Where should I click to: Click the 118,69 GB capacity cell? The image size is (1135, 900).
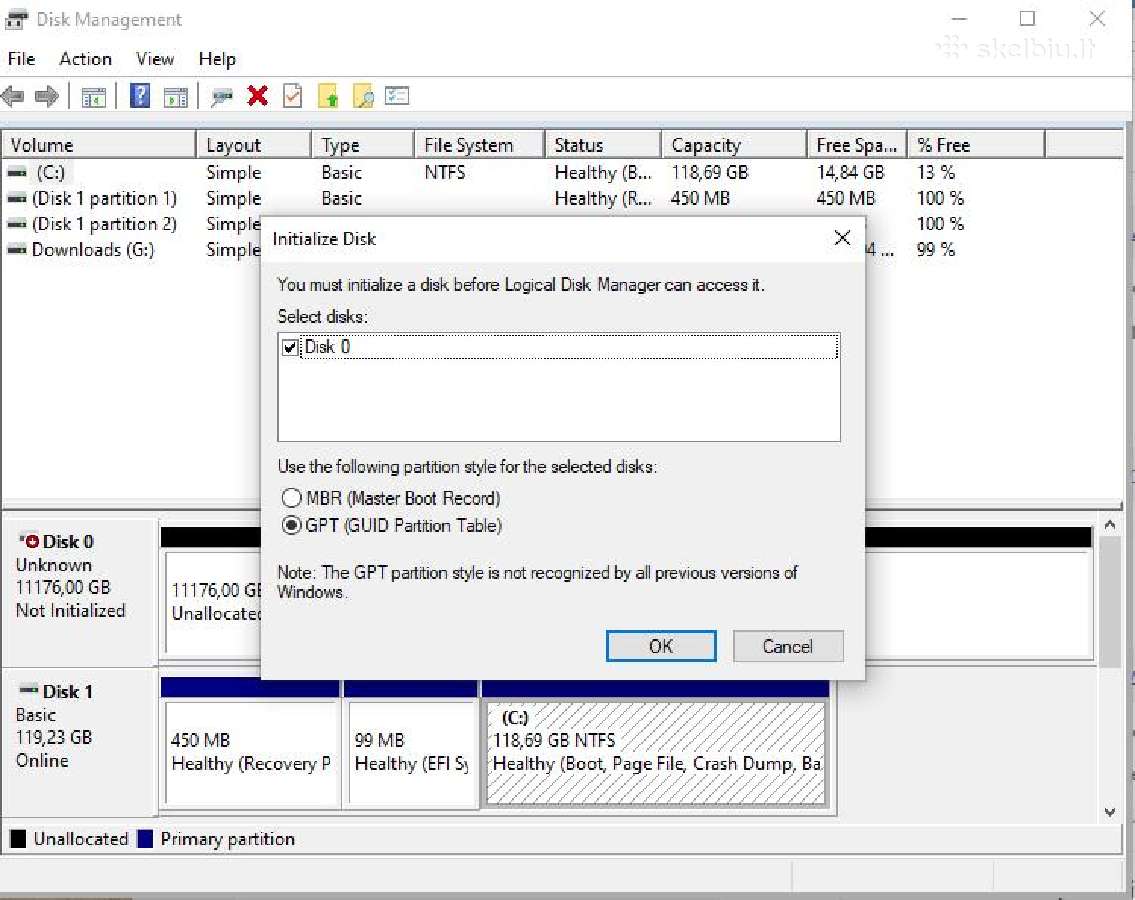(709, 173)
